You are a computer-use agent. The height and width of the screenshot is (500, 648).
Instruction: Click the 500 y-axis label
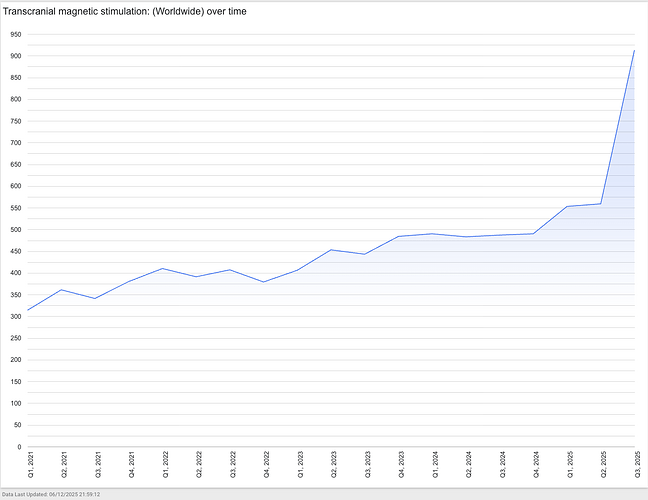15,230
